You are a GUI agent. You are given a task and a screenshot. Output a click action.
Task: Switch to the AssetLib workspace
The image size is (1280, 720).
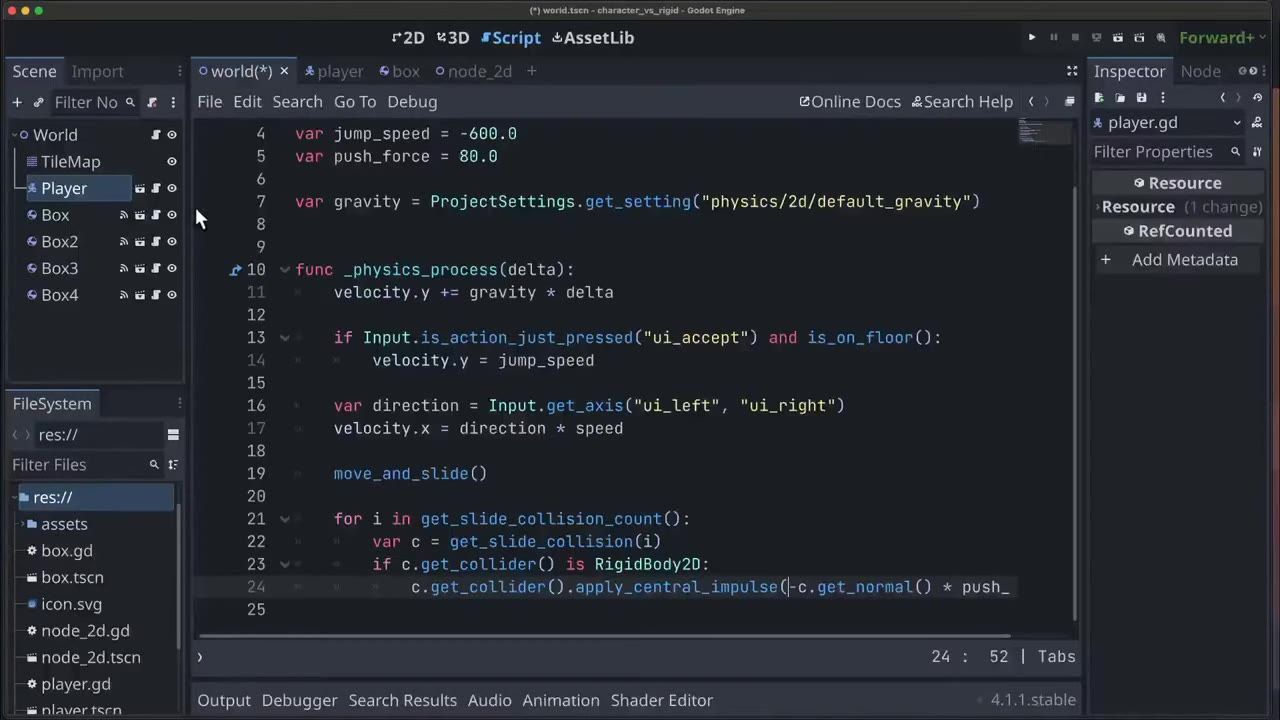click(x=593, y=38)
